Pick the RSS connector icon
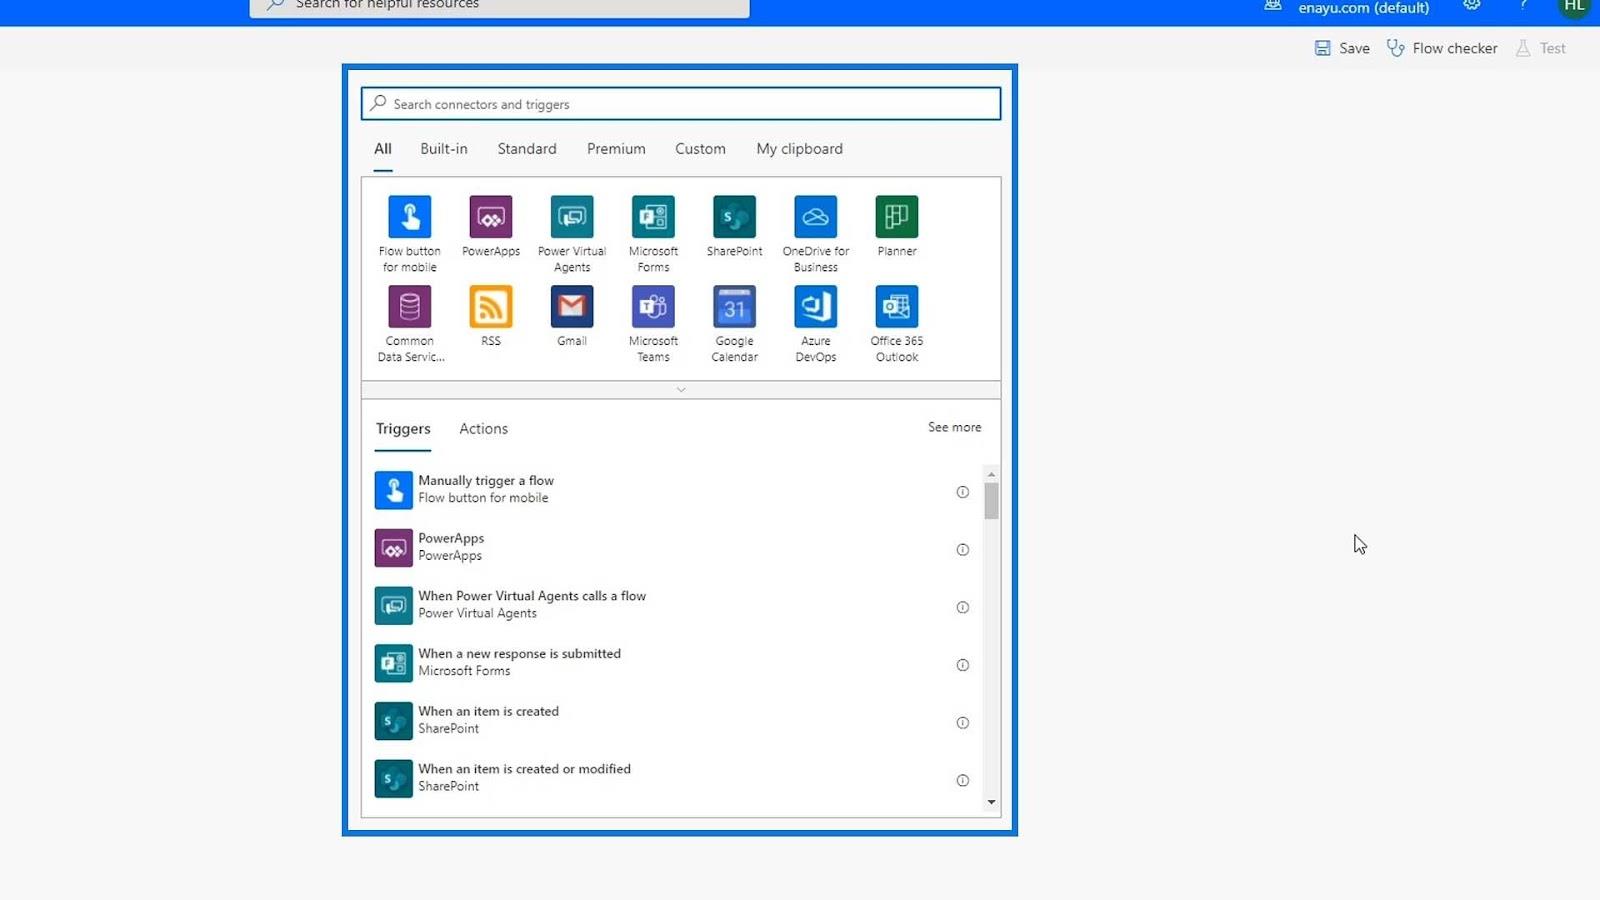The image size is (1600, 900). coord(491,307)
